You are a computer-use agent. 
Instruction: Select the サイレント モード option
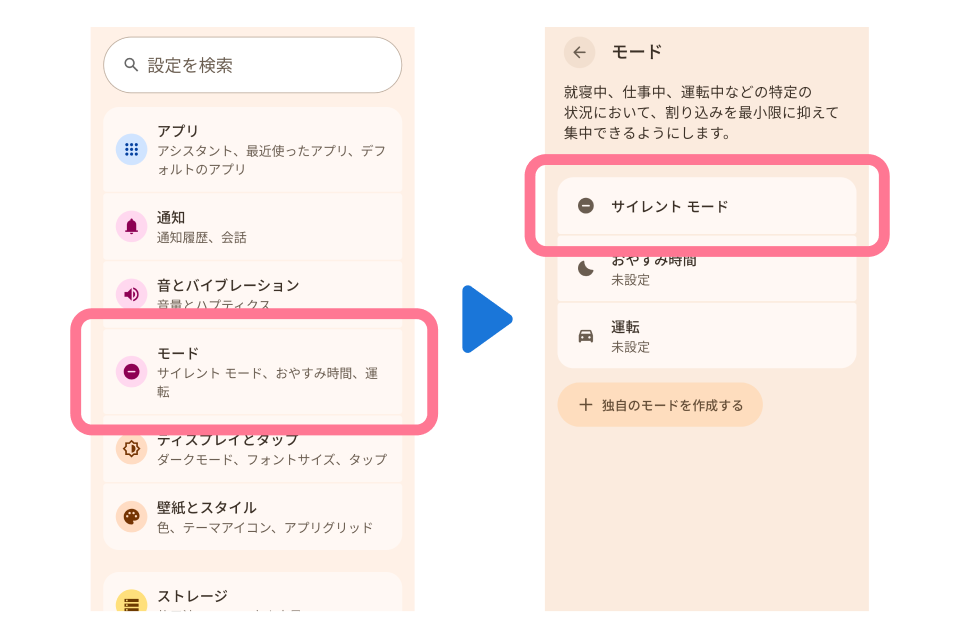[x=706, y=206]
